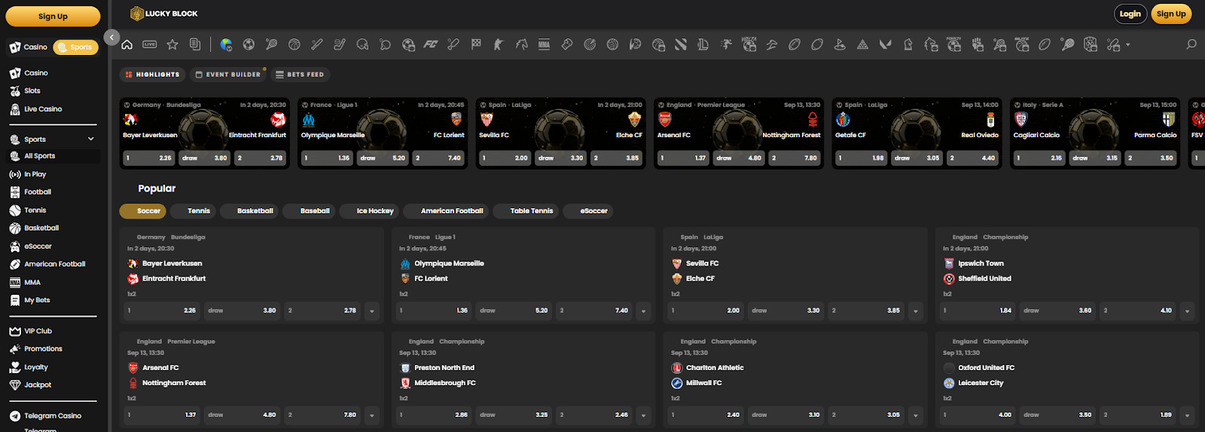Viewport: 1205px width, 432px height.
Task: Switch to the Event Builder tab
Action: [x=228, y=74]
